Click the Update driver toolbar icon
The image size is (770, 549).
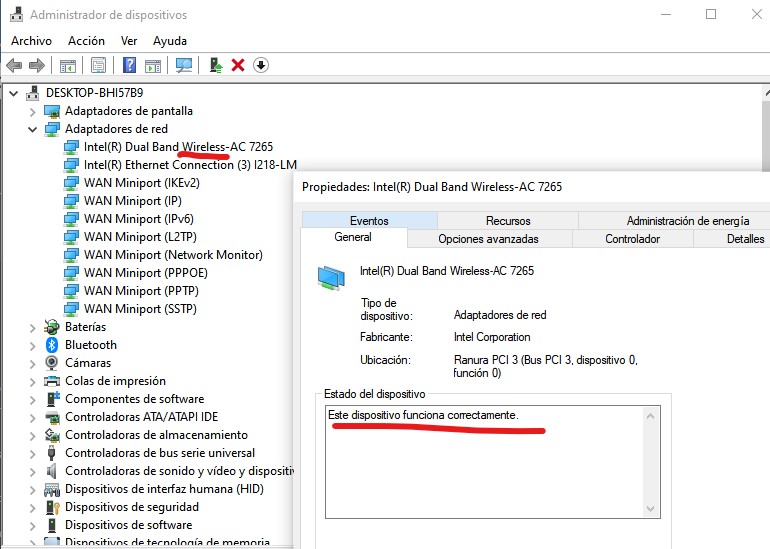[x=216, y=65]
